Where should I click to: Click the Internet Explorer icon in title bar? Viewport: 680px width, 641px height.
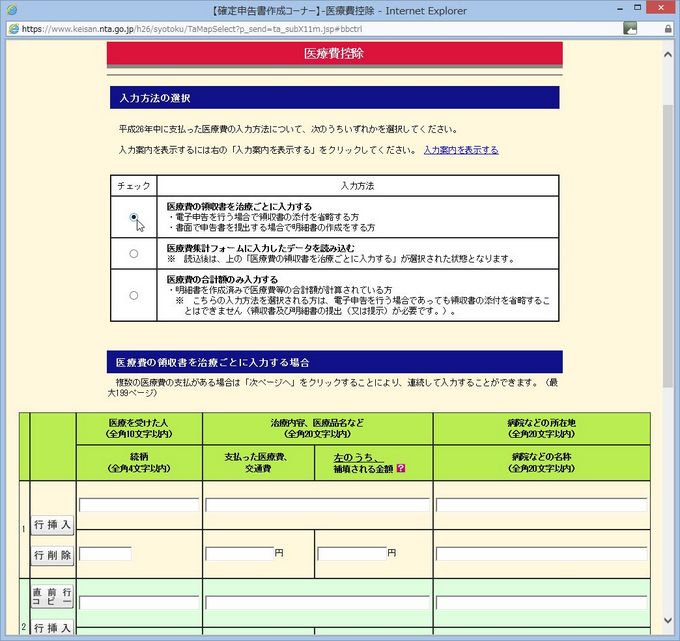pos(10,10)
